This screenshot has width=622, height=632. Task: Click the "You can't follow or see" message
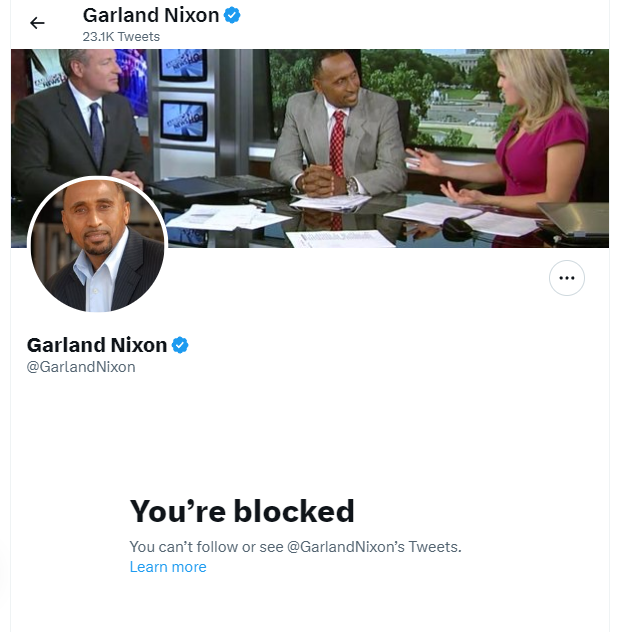click(295, 547)
